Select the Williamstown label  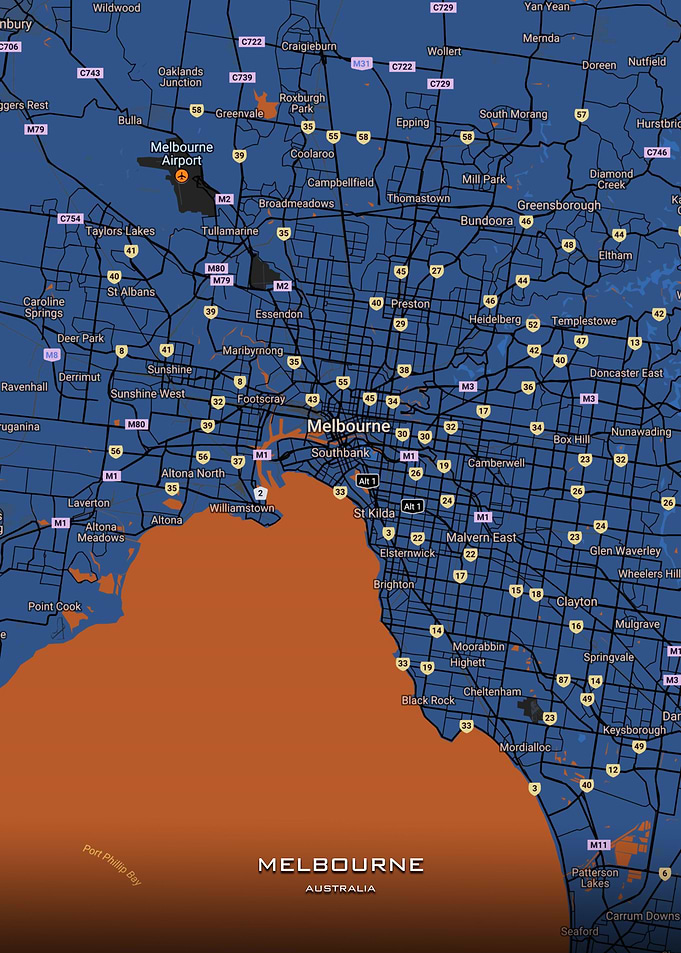(x=242, y=508)
